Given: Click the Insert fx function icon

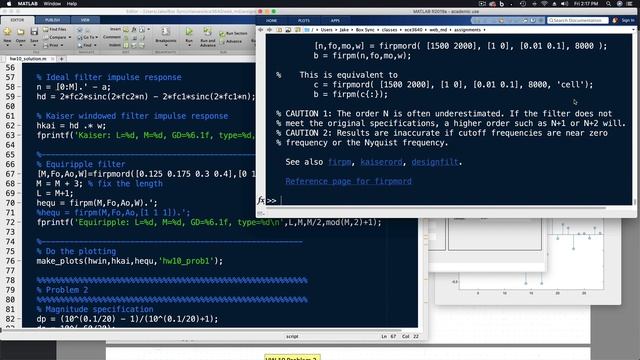Looking at the screenshot, I should coord(133,29).
